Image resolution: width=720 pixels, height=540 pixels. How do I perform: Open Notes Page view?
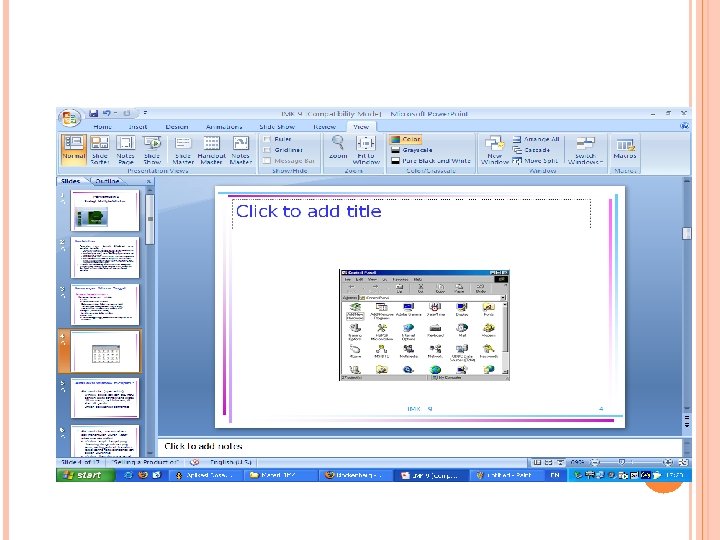(125, 150)
